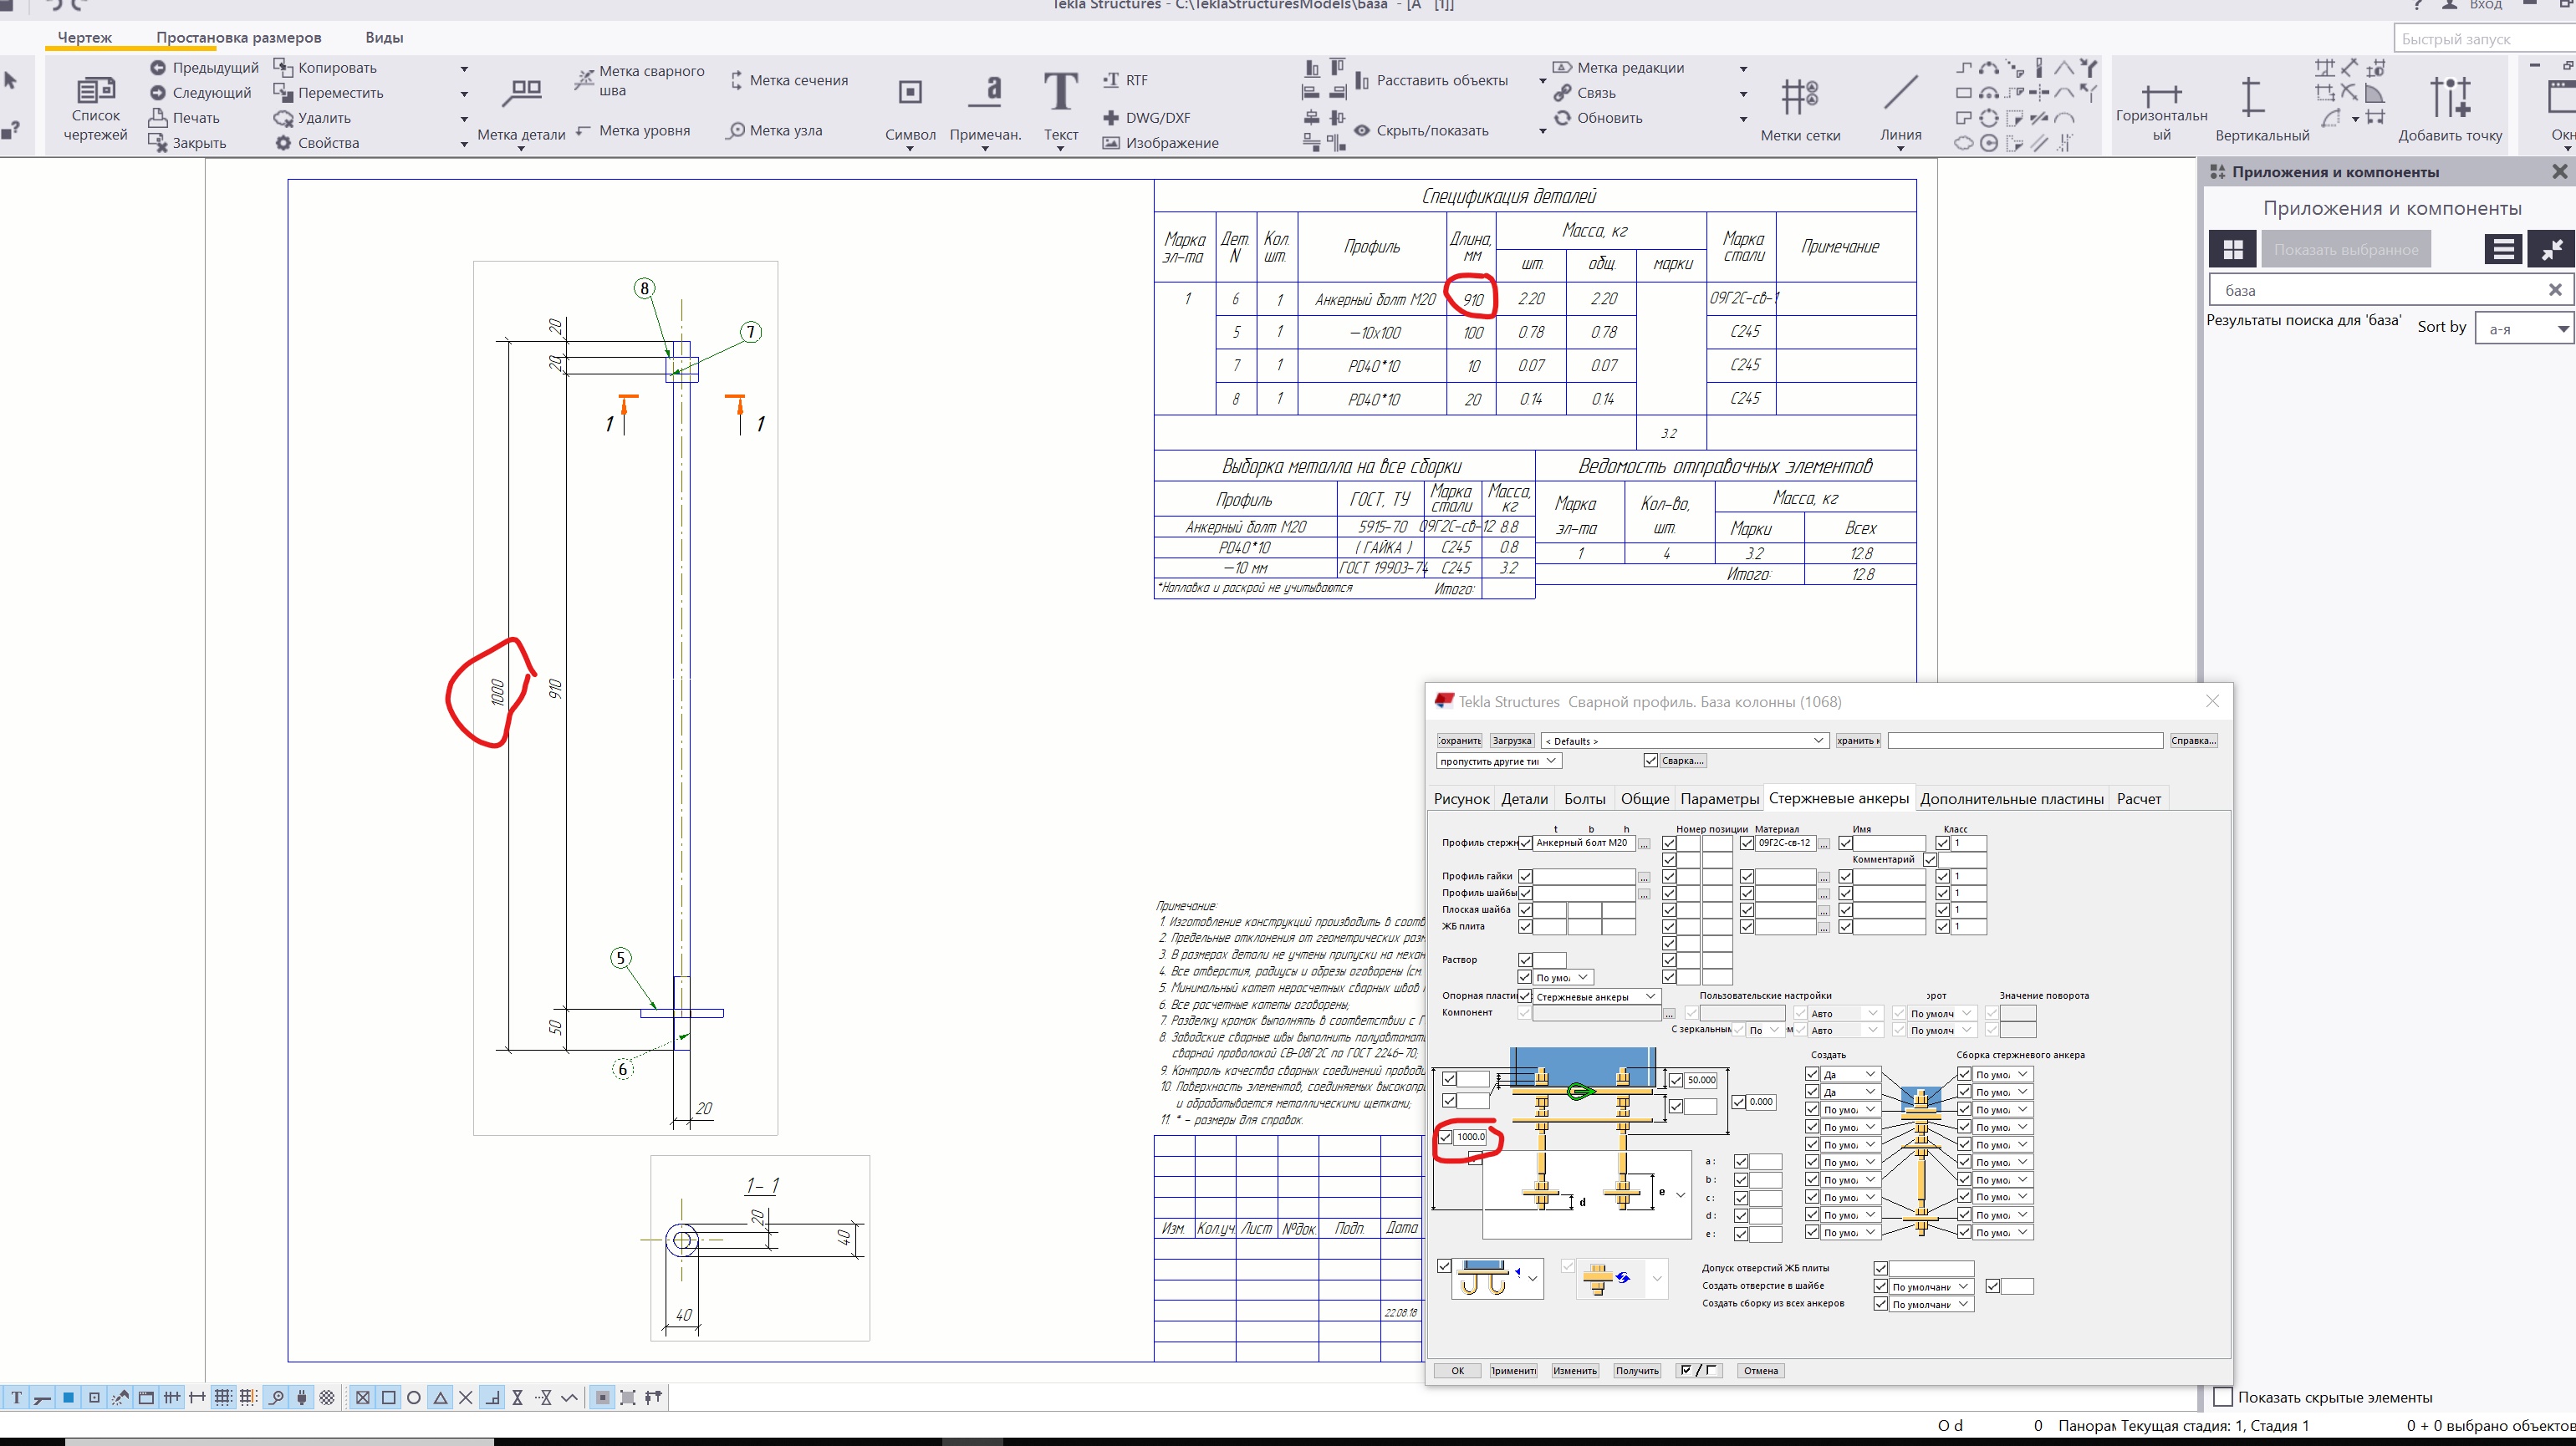Switch to the Болты tab
The image size is (2576, 1446).
click(x=1584, y=799)
